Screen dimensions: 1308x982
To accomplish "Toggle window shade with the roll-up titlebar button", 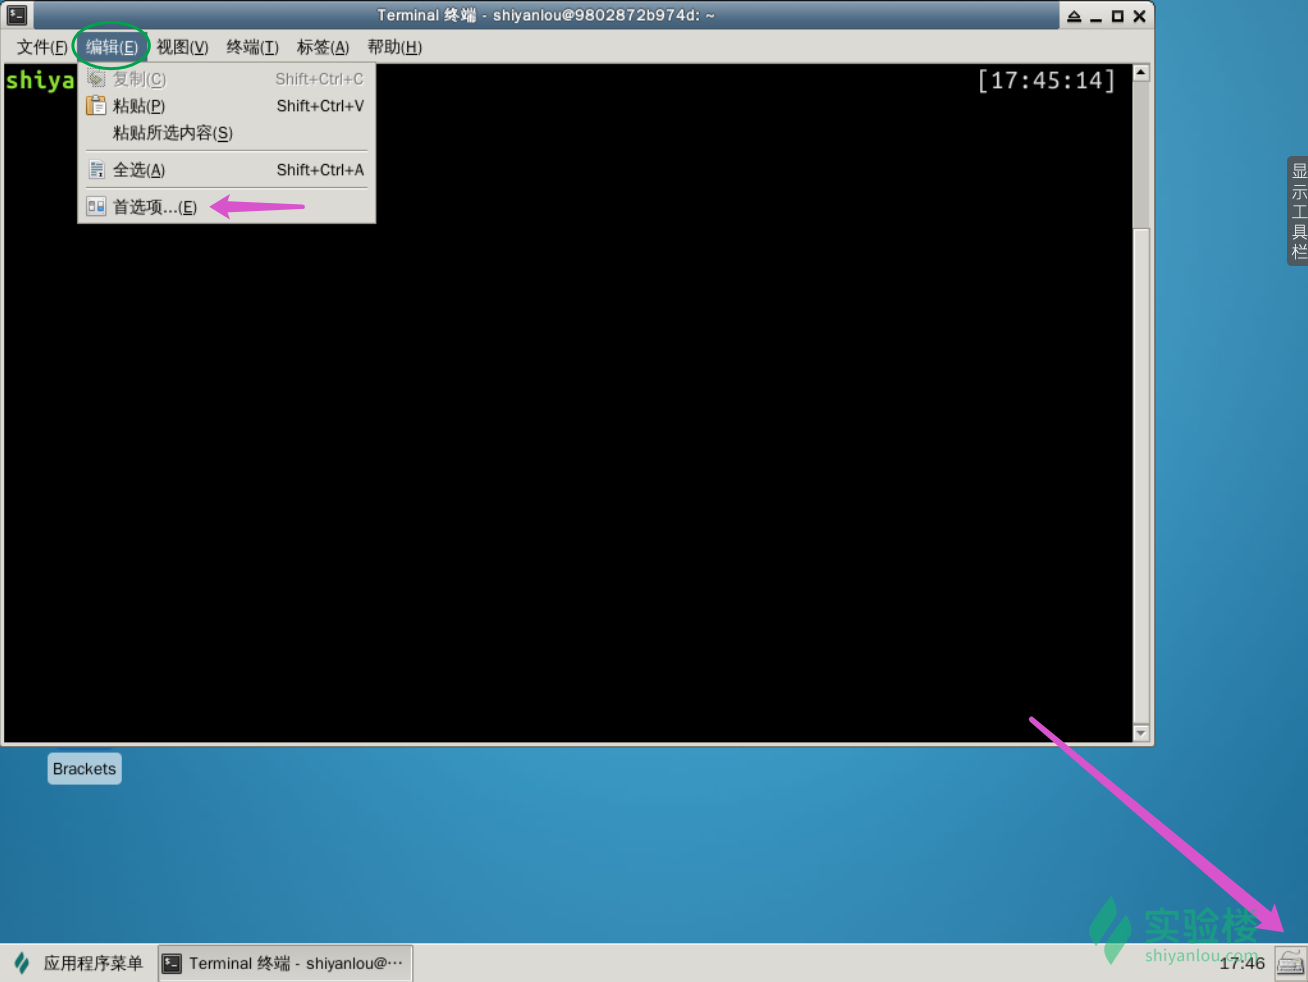I will (1074, 14).
